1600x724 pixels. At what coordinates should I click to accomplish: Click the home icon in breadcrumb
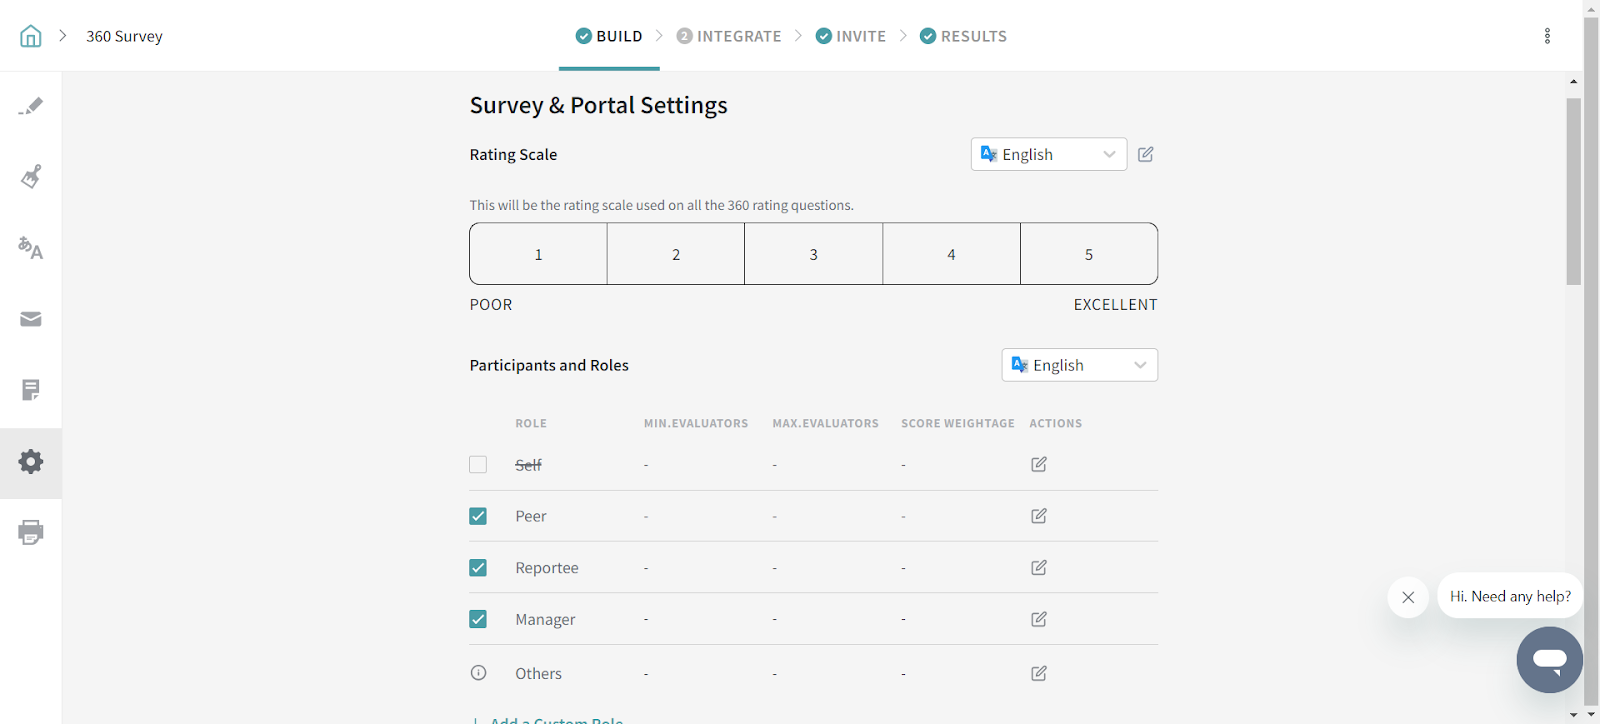(x=31, y=36)
